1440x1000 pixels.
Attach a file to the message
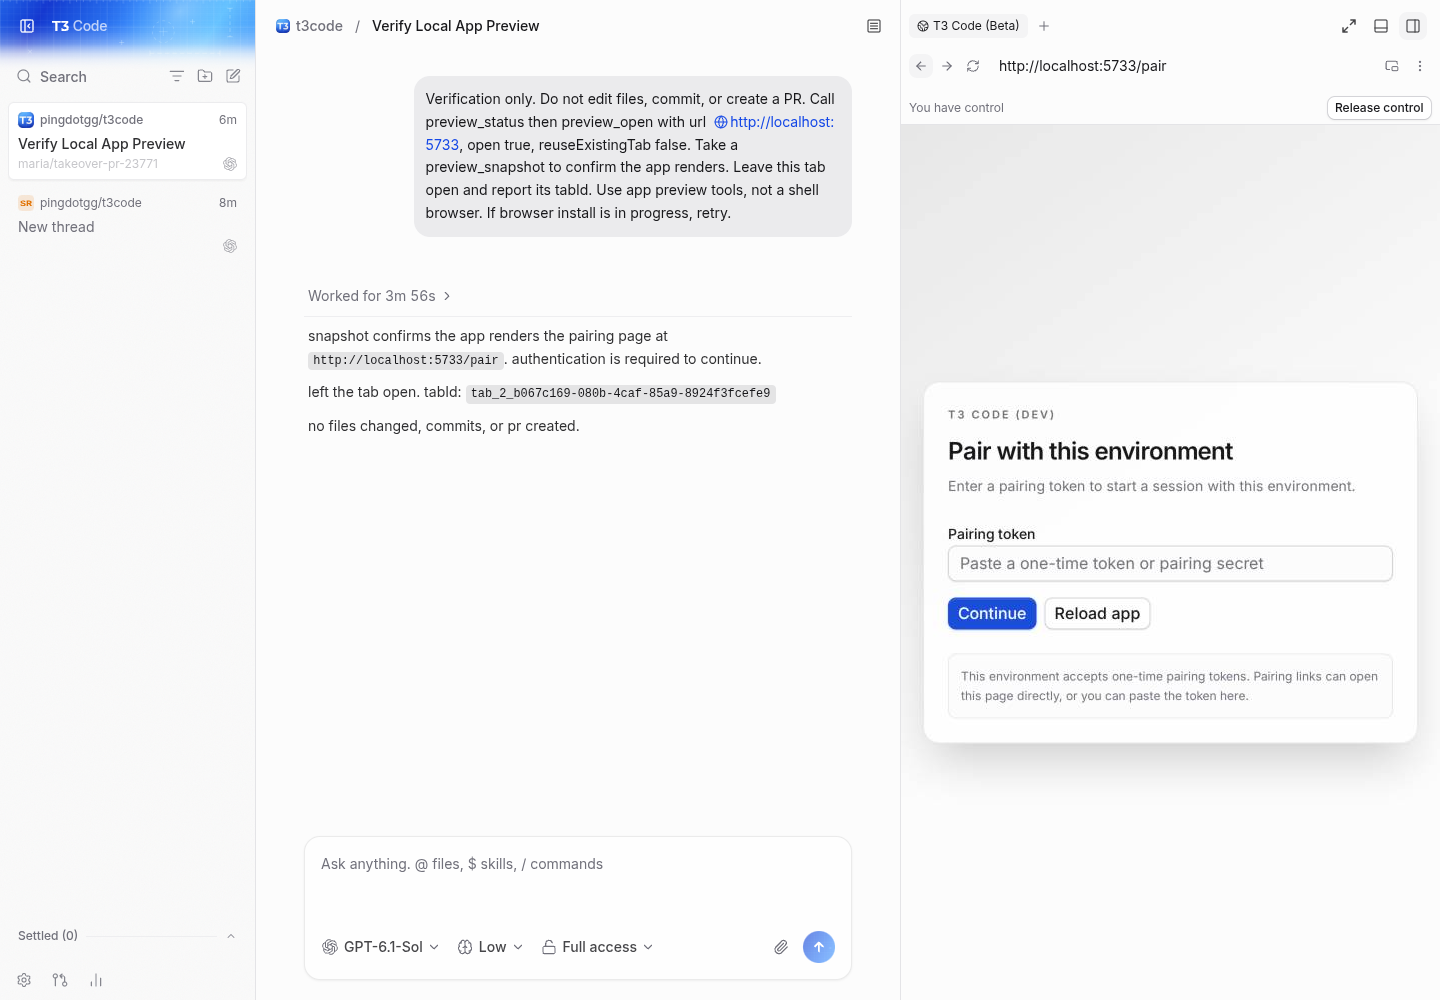781,947
